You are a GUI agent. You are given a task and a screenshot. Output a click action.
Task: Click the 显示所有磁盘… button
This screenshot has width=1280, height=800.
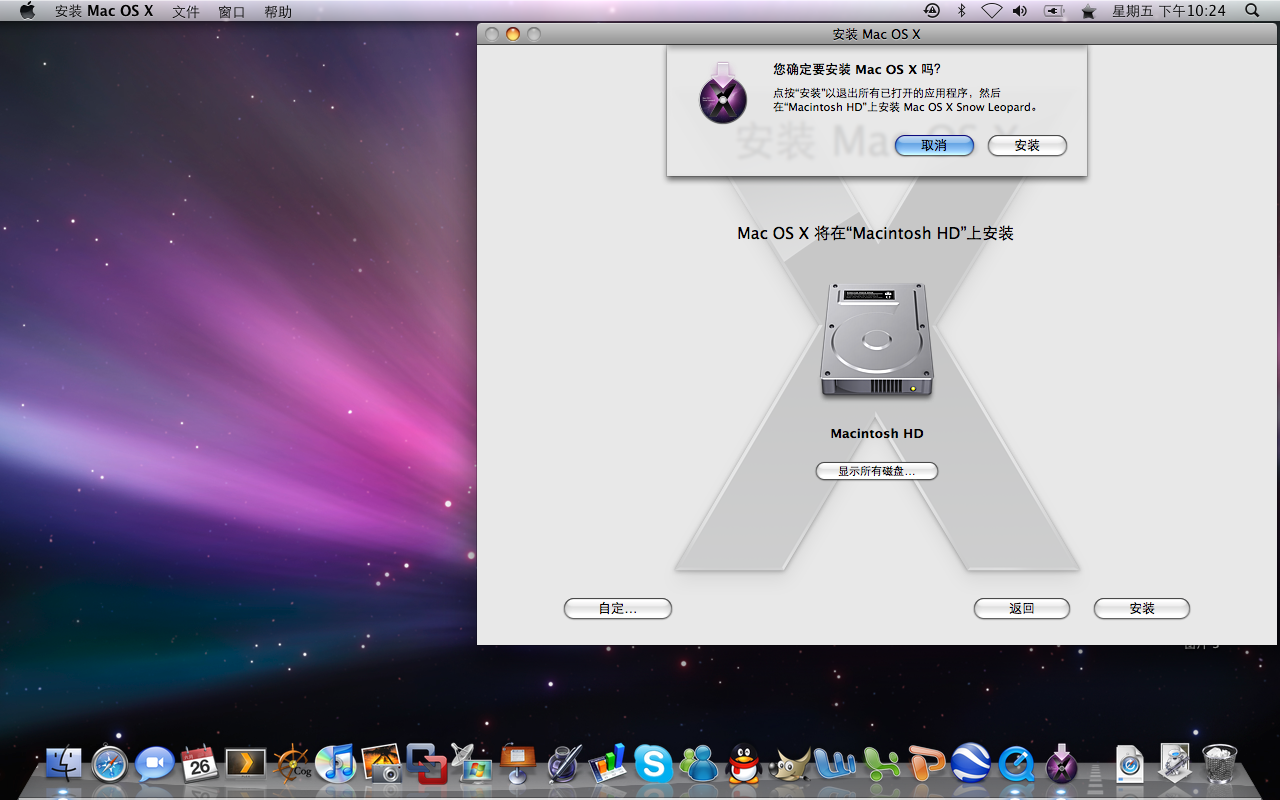(877, 471)
